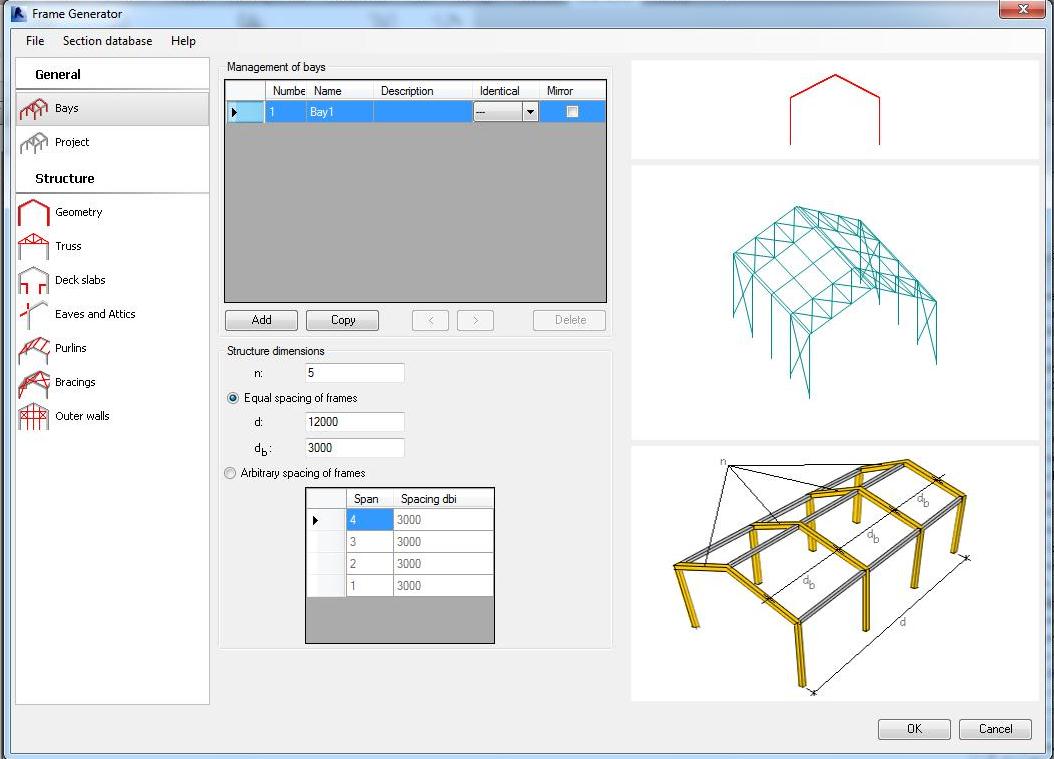The width and height of the screenshot is (1054, 759).
Task: Click the n value input field
Action: tap(354, 373)
